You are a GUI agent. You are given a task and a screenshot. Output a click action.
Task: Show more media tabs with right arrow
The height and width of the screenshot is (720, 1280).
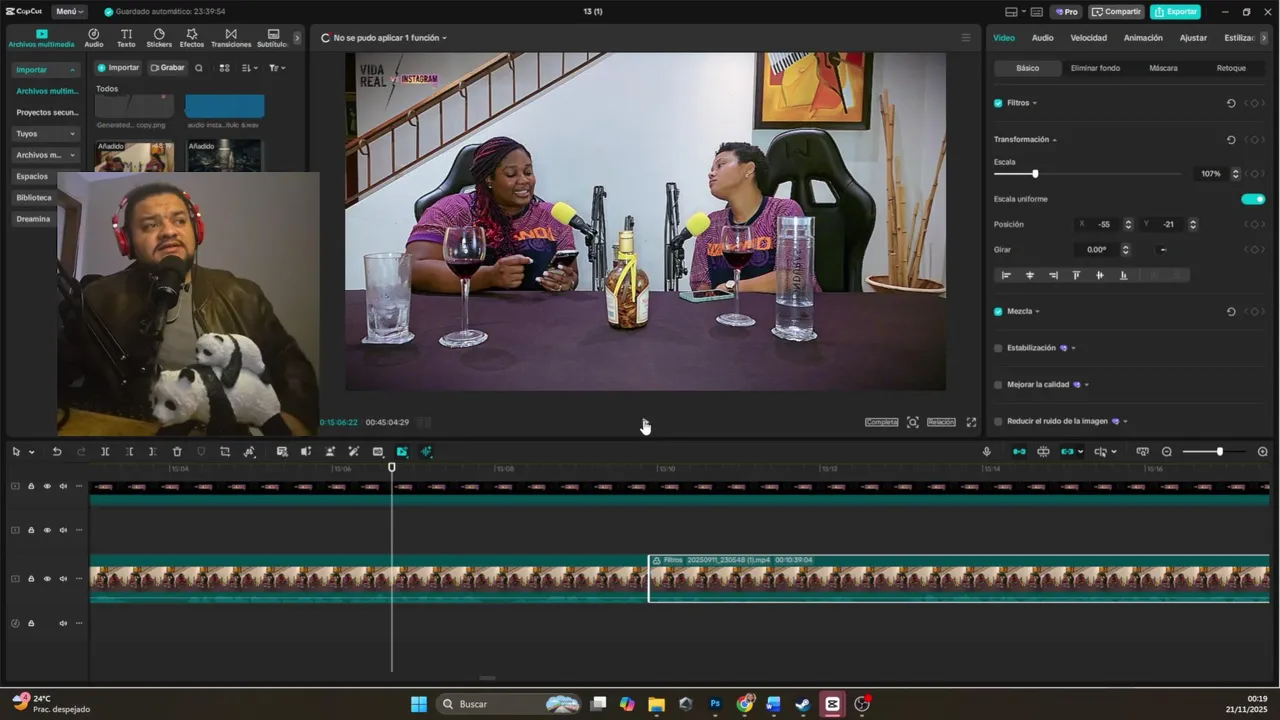[297, 38]
